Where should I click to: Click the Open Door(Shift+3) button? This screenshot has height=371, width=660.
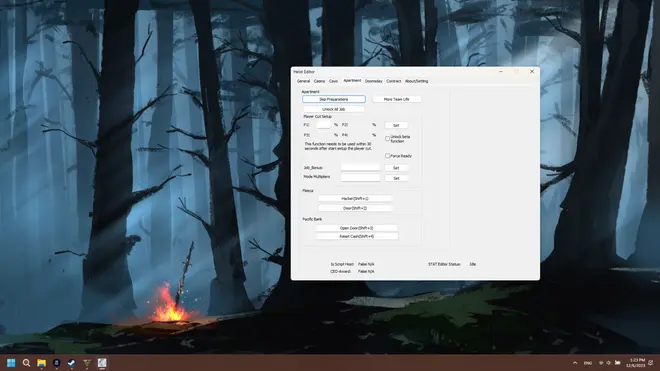point(357,228)
